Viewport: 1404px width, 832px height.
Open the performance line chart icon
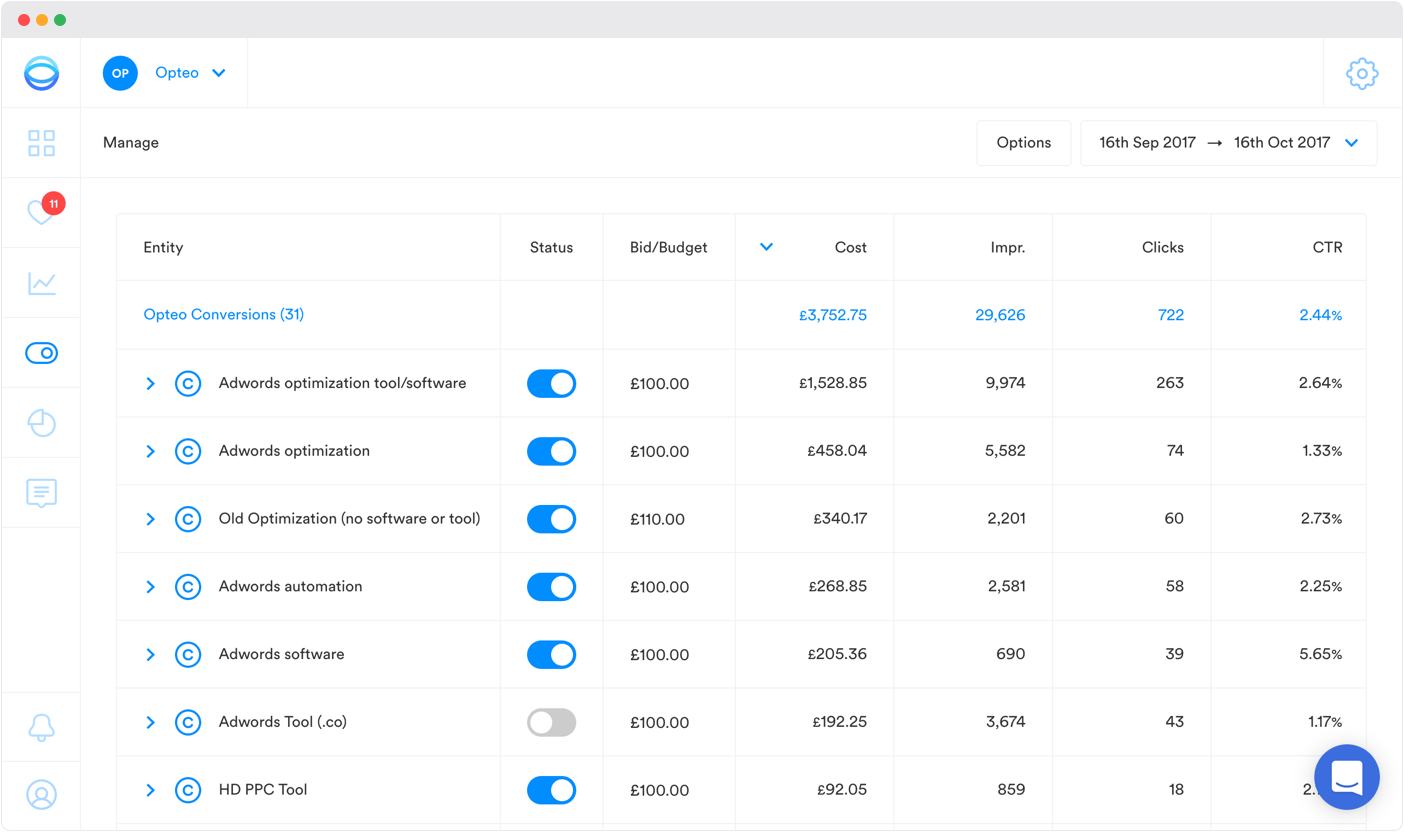pos(42,283)
